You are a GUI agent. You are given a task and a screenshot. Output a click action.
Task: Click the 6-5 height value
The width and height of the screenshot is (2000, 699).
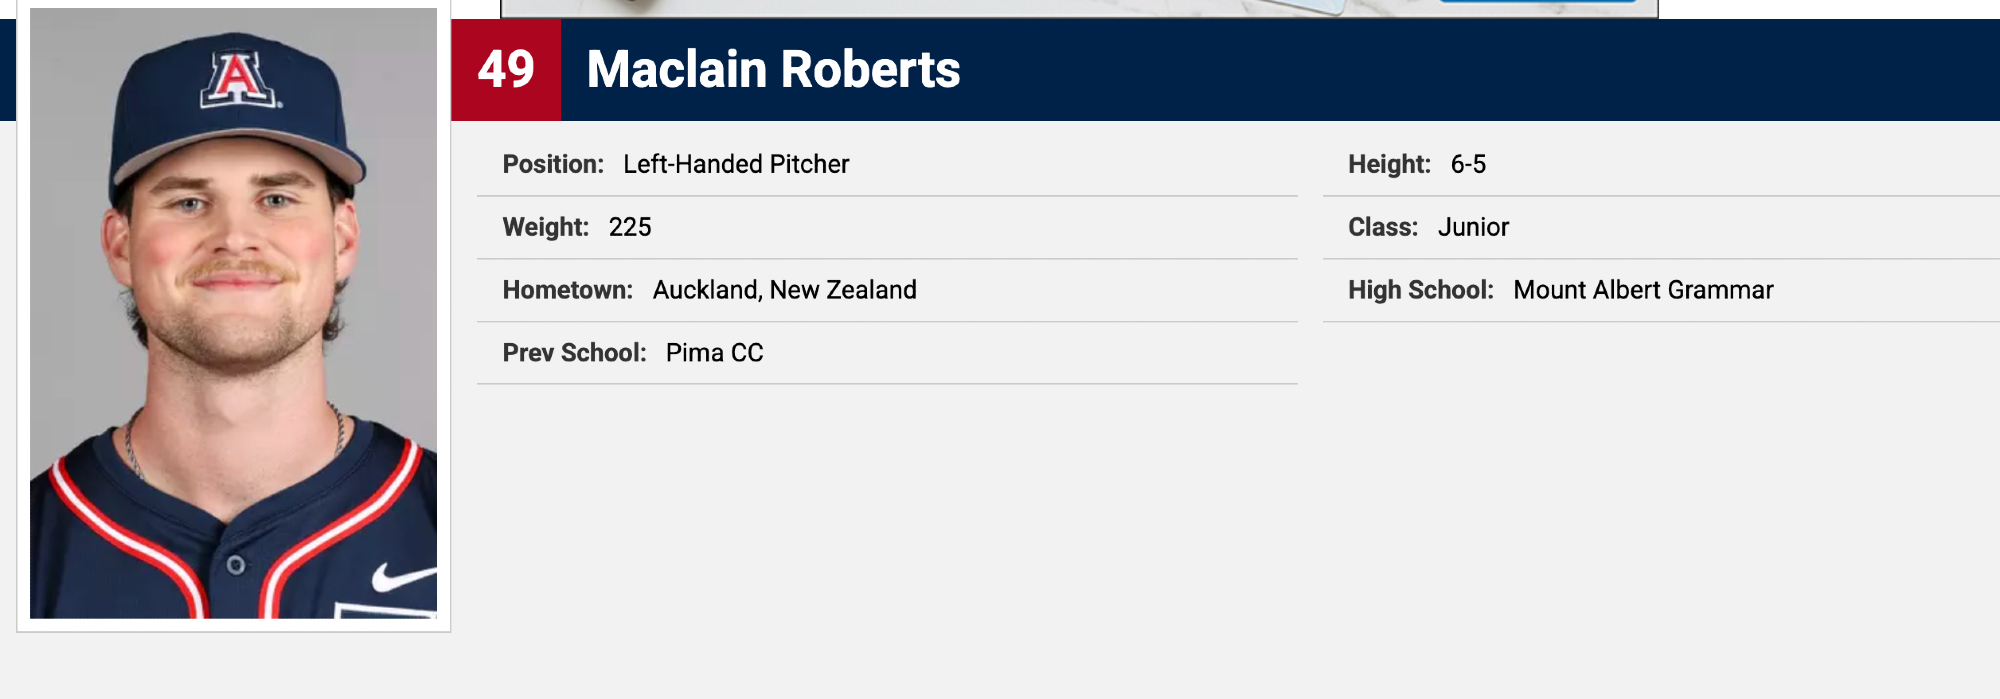tap(1468, 164)
